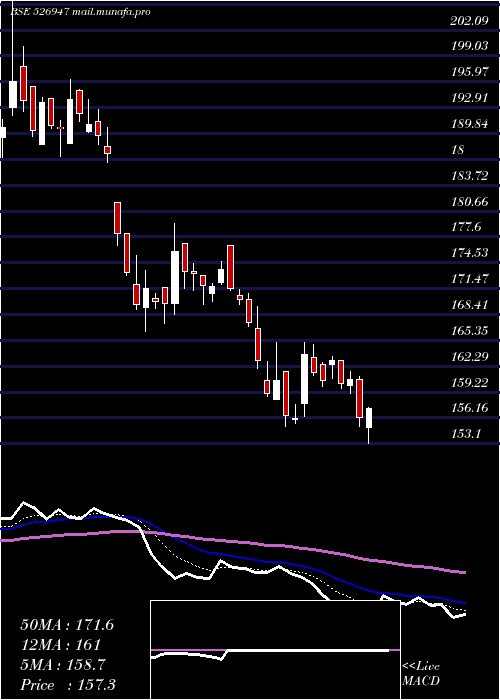
Task: Select the 162.29 price axis label
Action: (x=469, y=357)
